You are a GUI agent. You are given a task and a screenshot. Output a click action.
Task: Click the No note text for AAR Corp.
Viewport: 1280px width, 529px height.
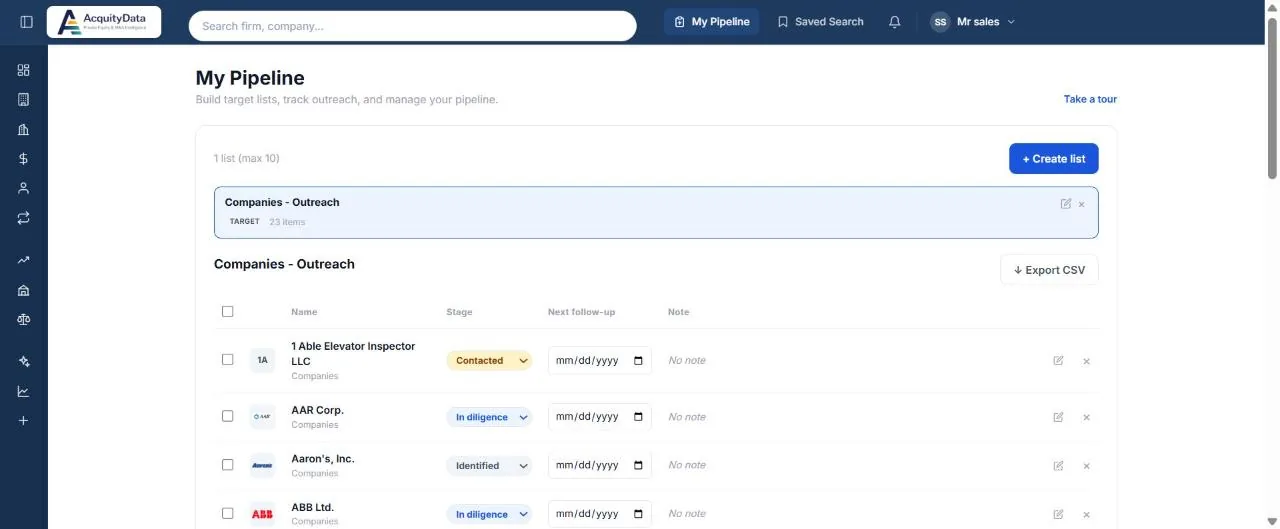[687, 417]
